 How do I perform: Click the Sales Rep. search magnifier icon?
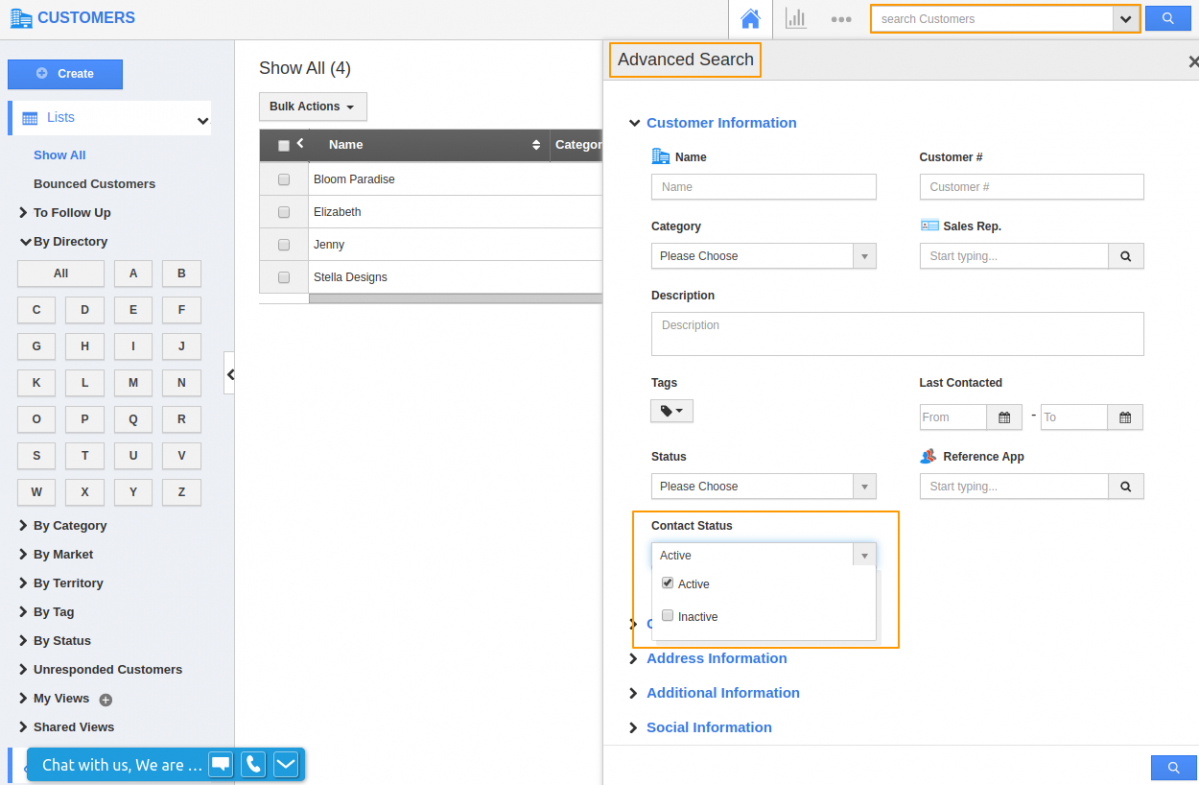coord(1125,256)
